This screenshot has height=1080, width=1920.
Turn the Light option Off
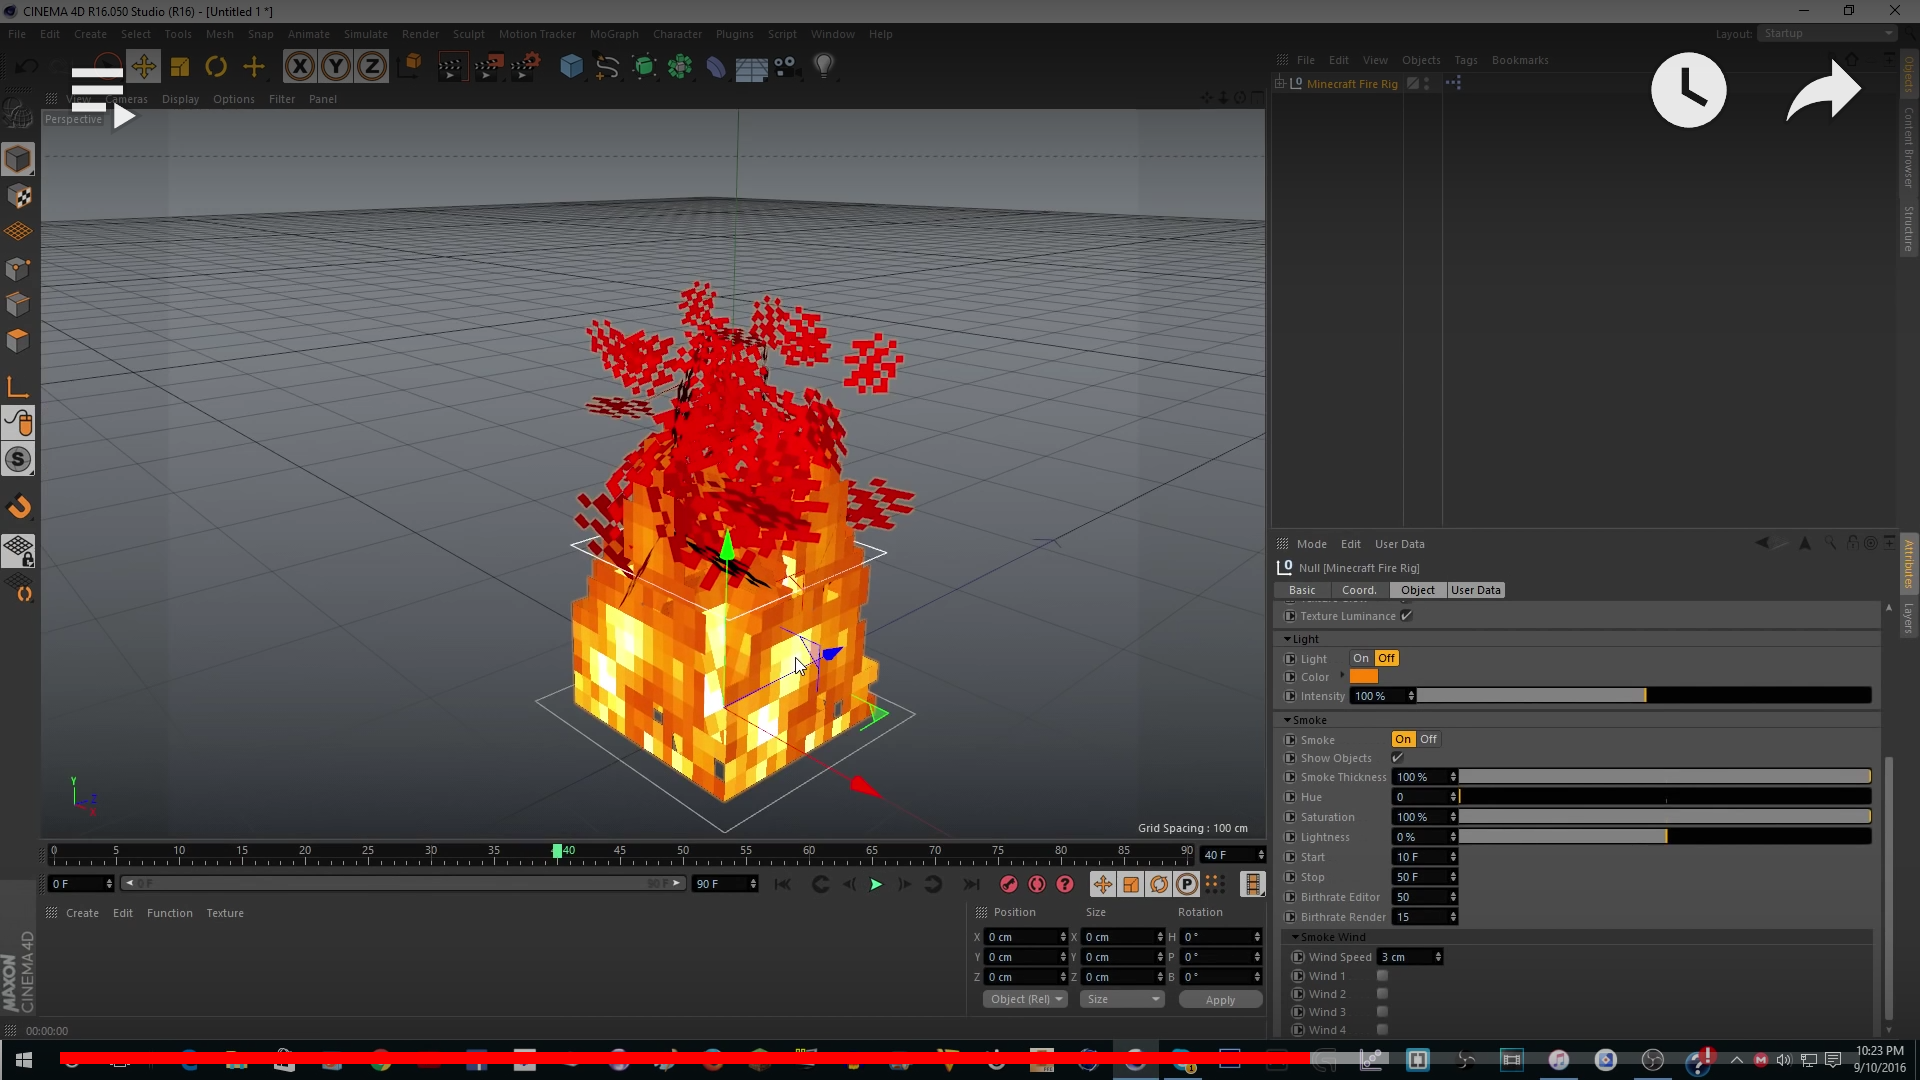point(1387,658)
